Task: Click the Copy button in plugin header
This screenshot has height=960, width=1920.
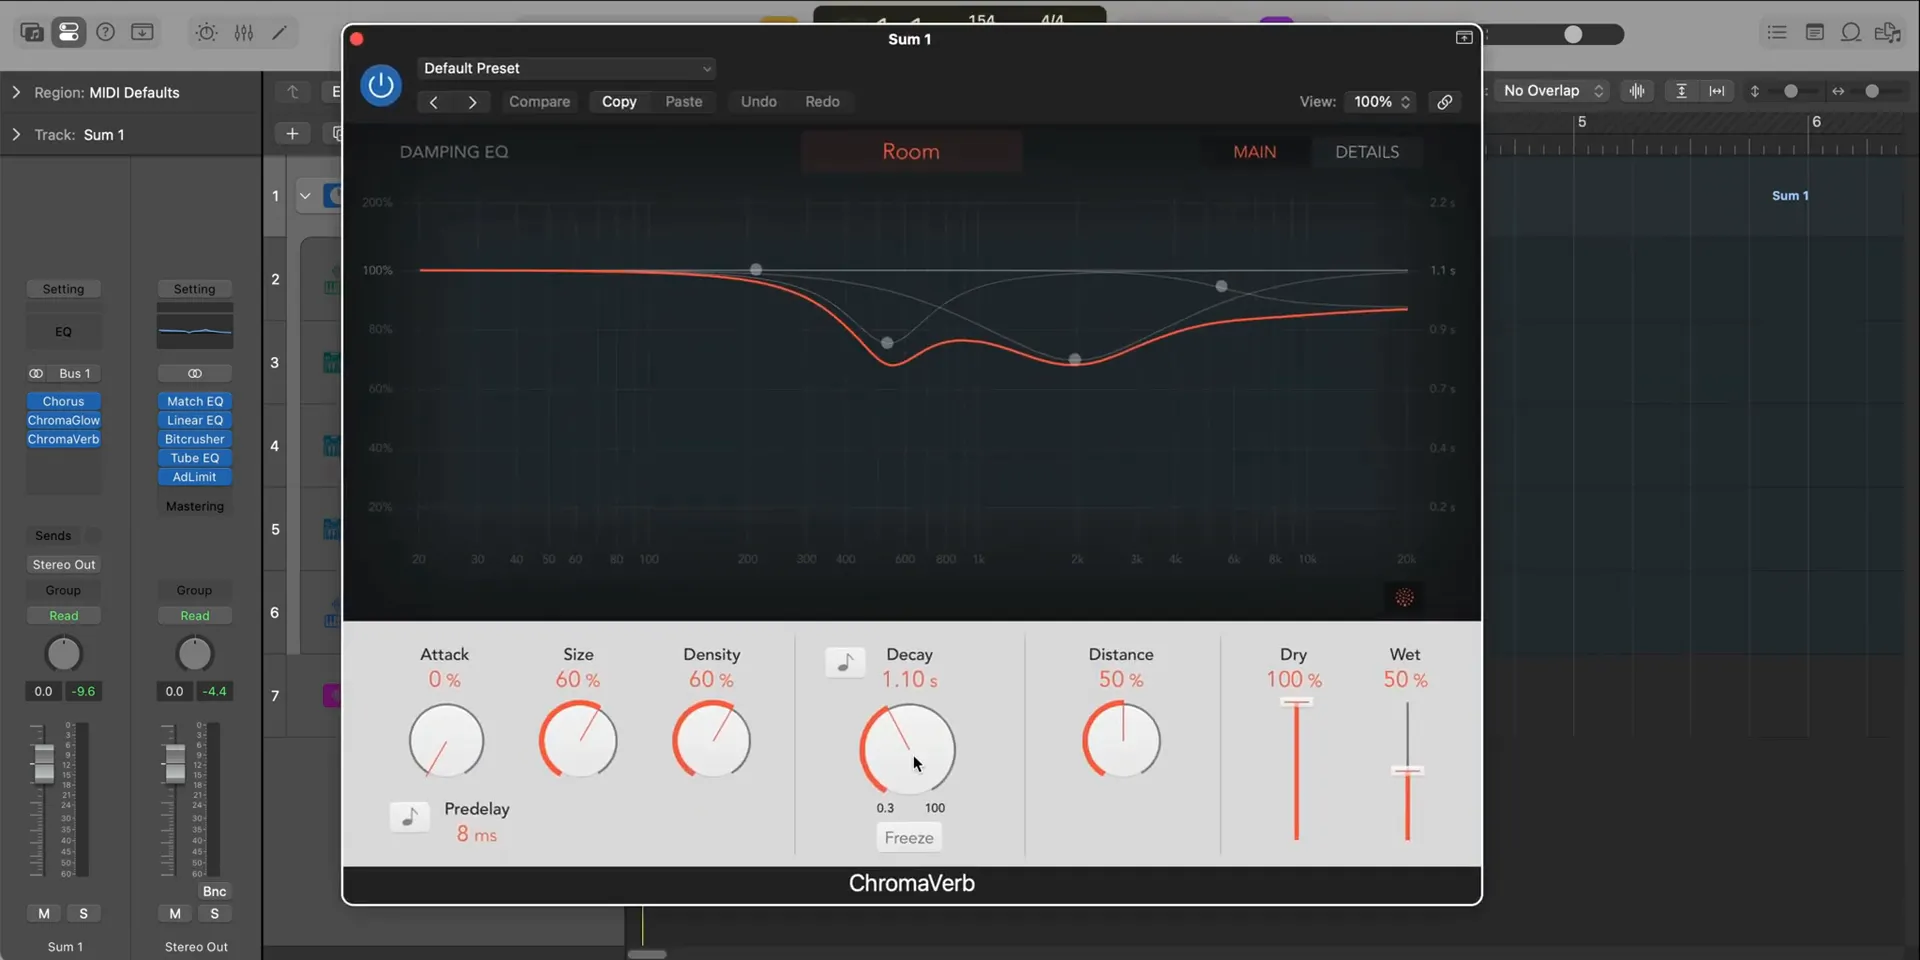Action: (x=619, y=102)
